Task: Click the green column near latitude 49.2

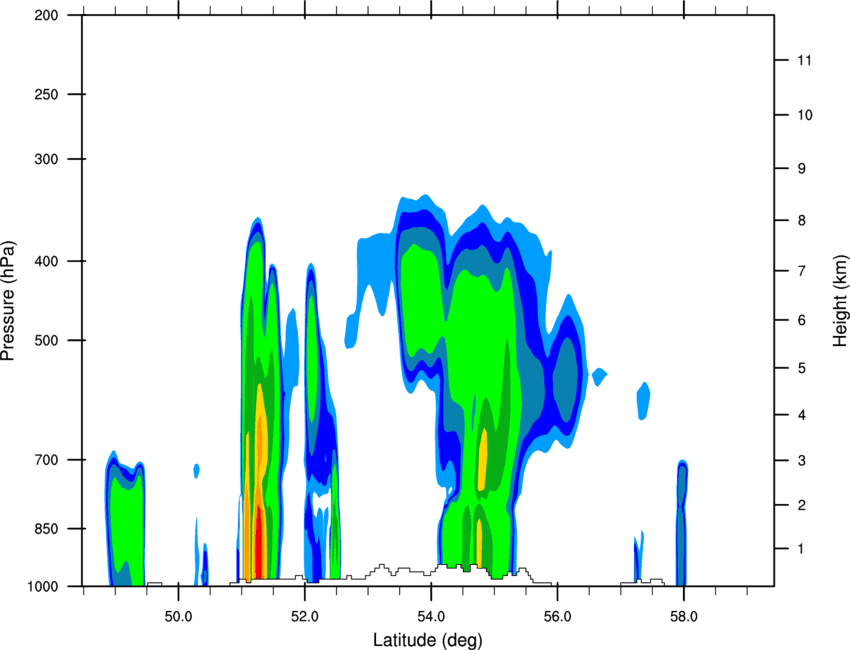Action: 126,529
